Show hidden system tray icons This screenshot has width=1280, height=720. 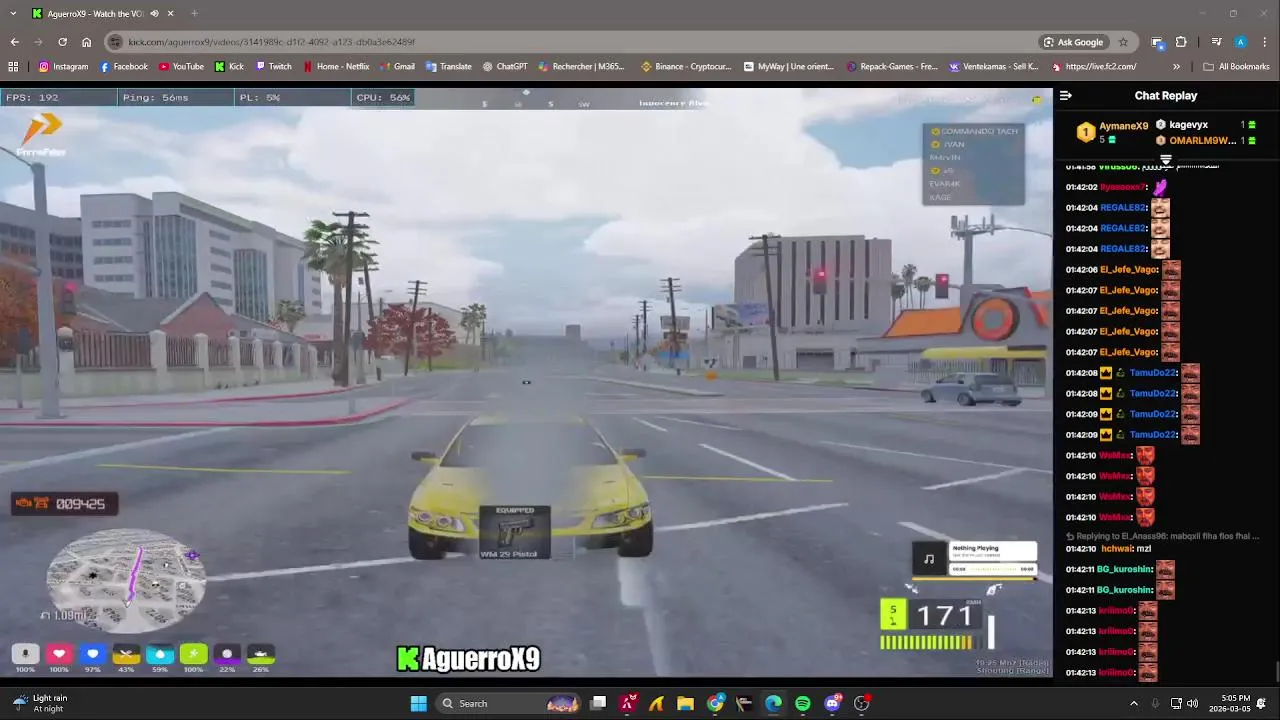click(1133, 703)
